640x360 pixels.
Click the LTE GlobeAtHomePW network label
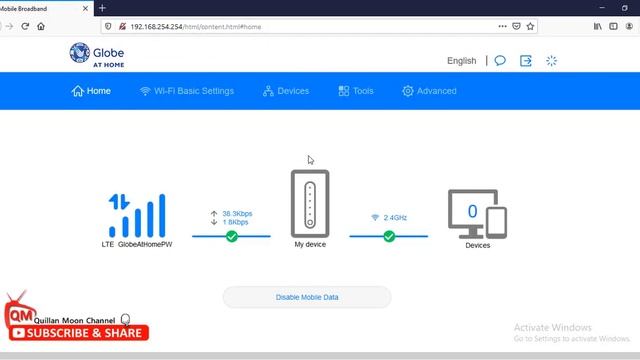[137, 244]
